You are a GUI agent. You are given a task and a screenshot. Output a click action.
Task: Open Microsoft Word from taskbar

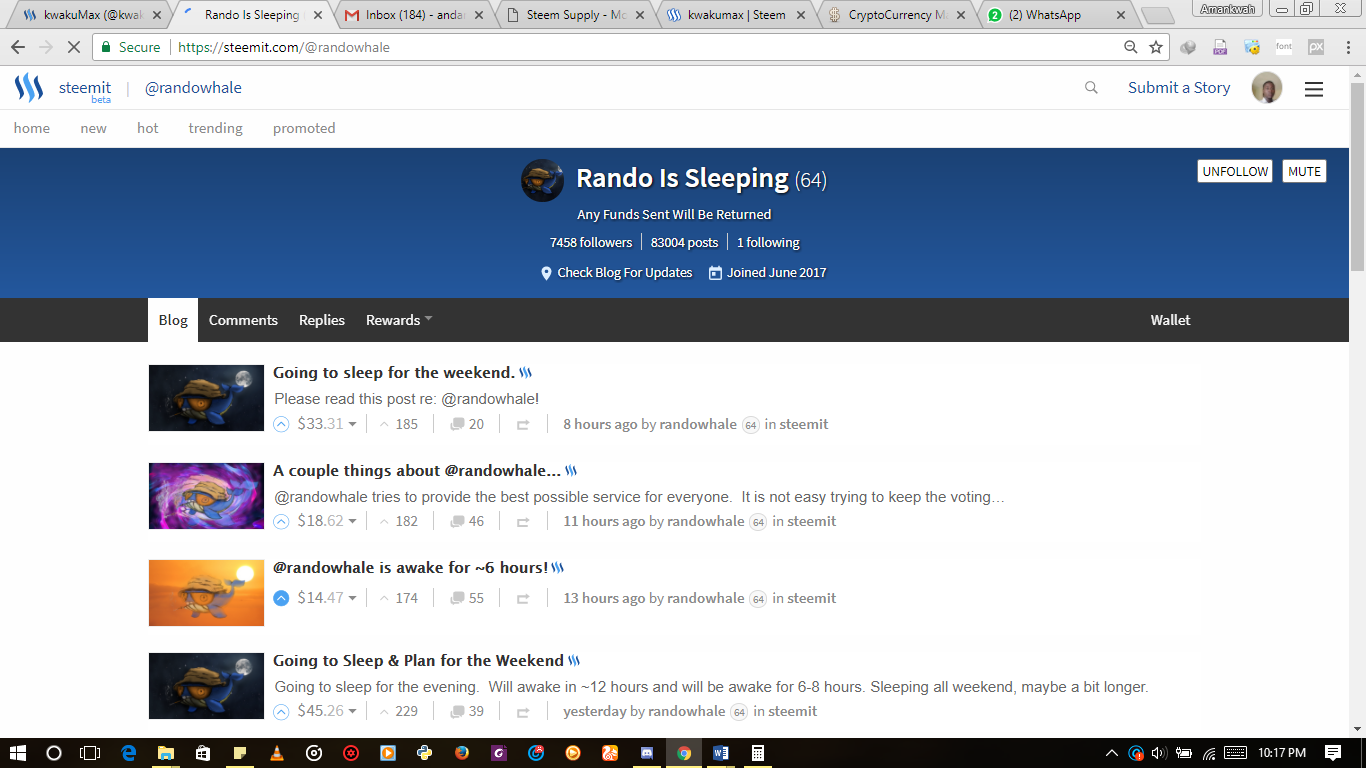click(x=721, y=753)
